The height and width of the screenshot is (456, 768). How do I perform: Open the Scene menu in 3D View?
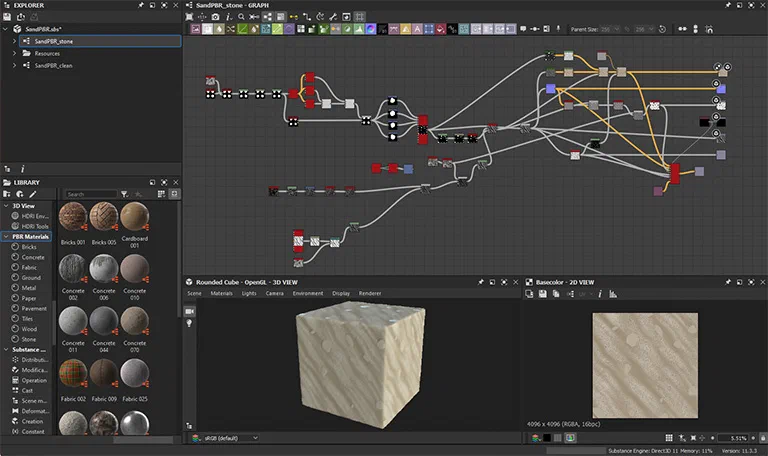(x=194, y=293)
